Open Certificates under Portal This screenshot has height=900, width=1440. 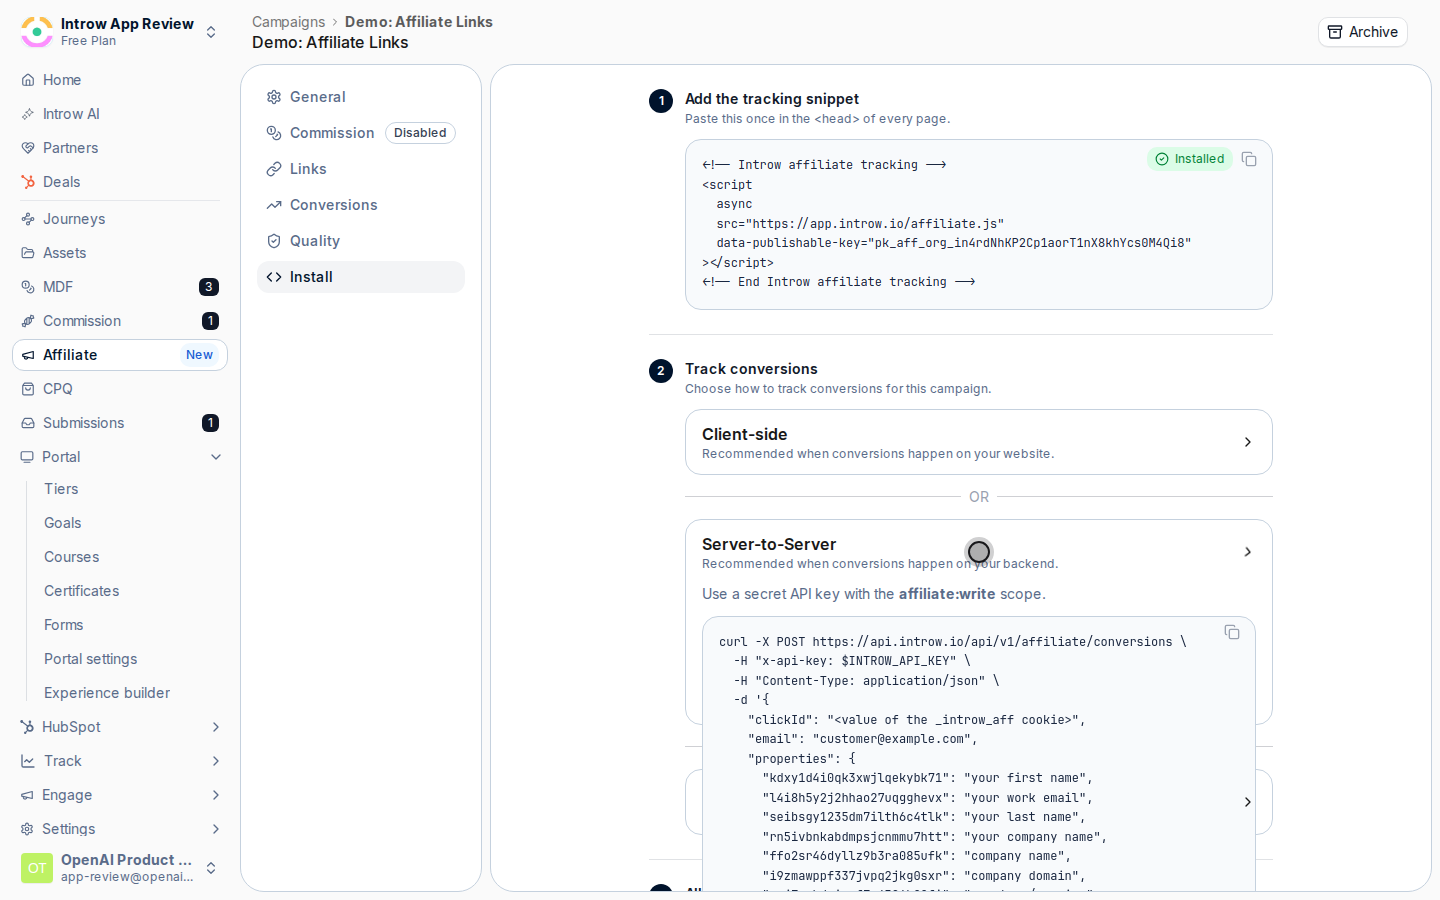click(x=82, y=591)
